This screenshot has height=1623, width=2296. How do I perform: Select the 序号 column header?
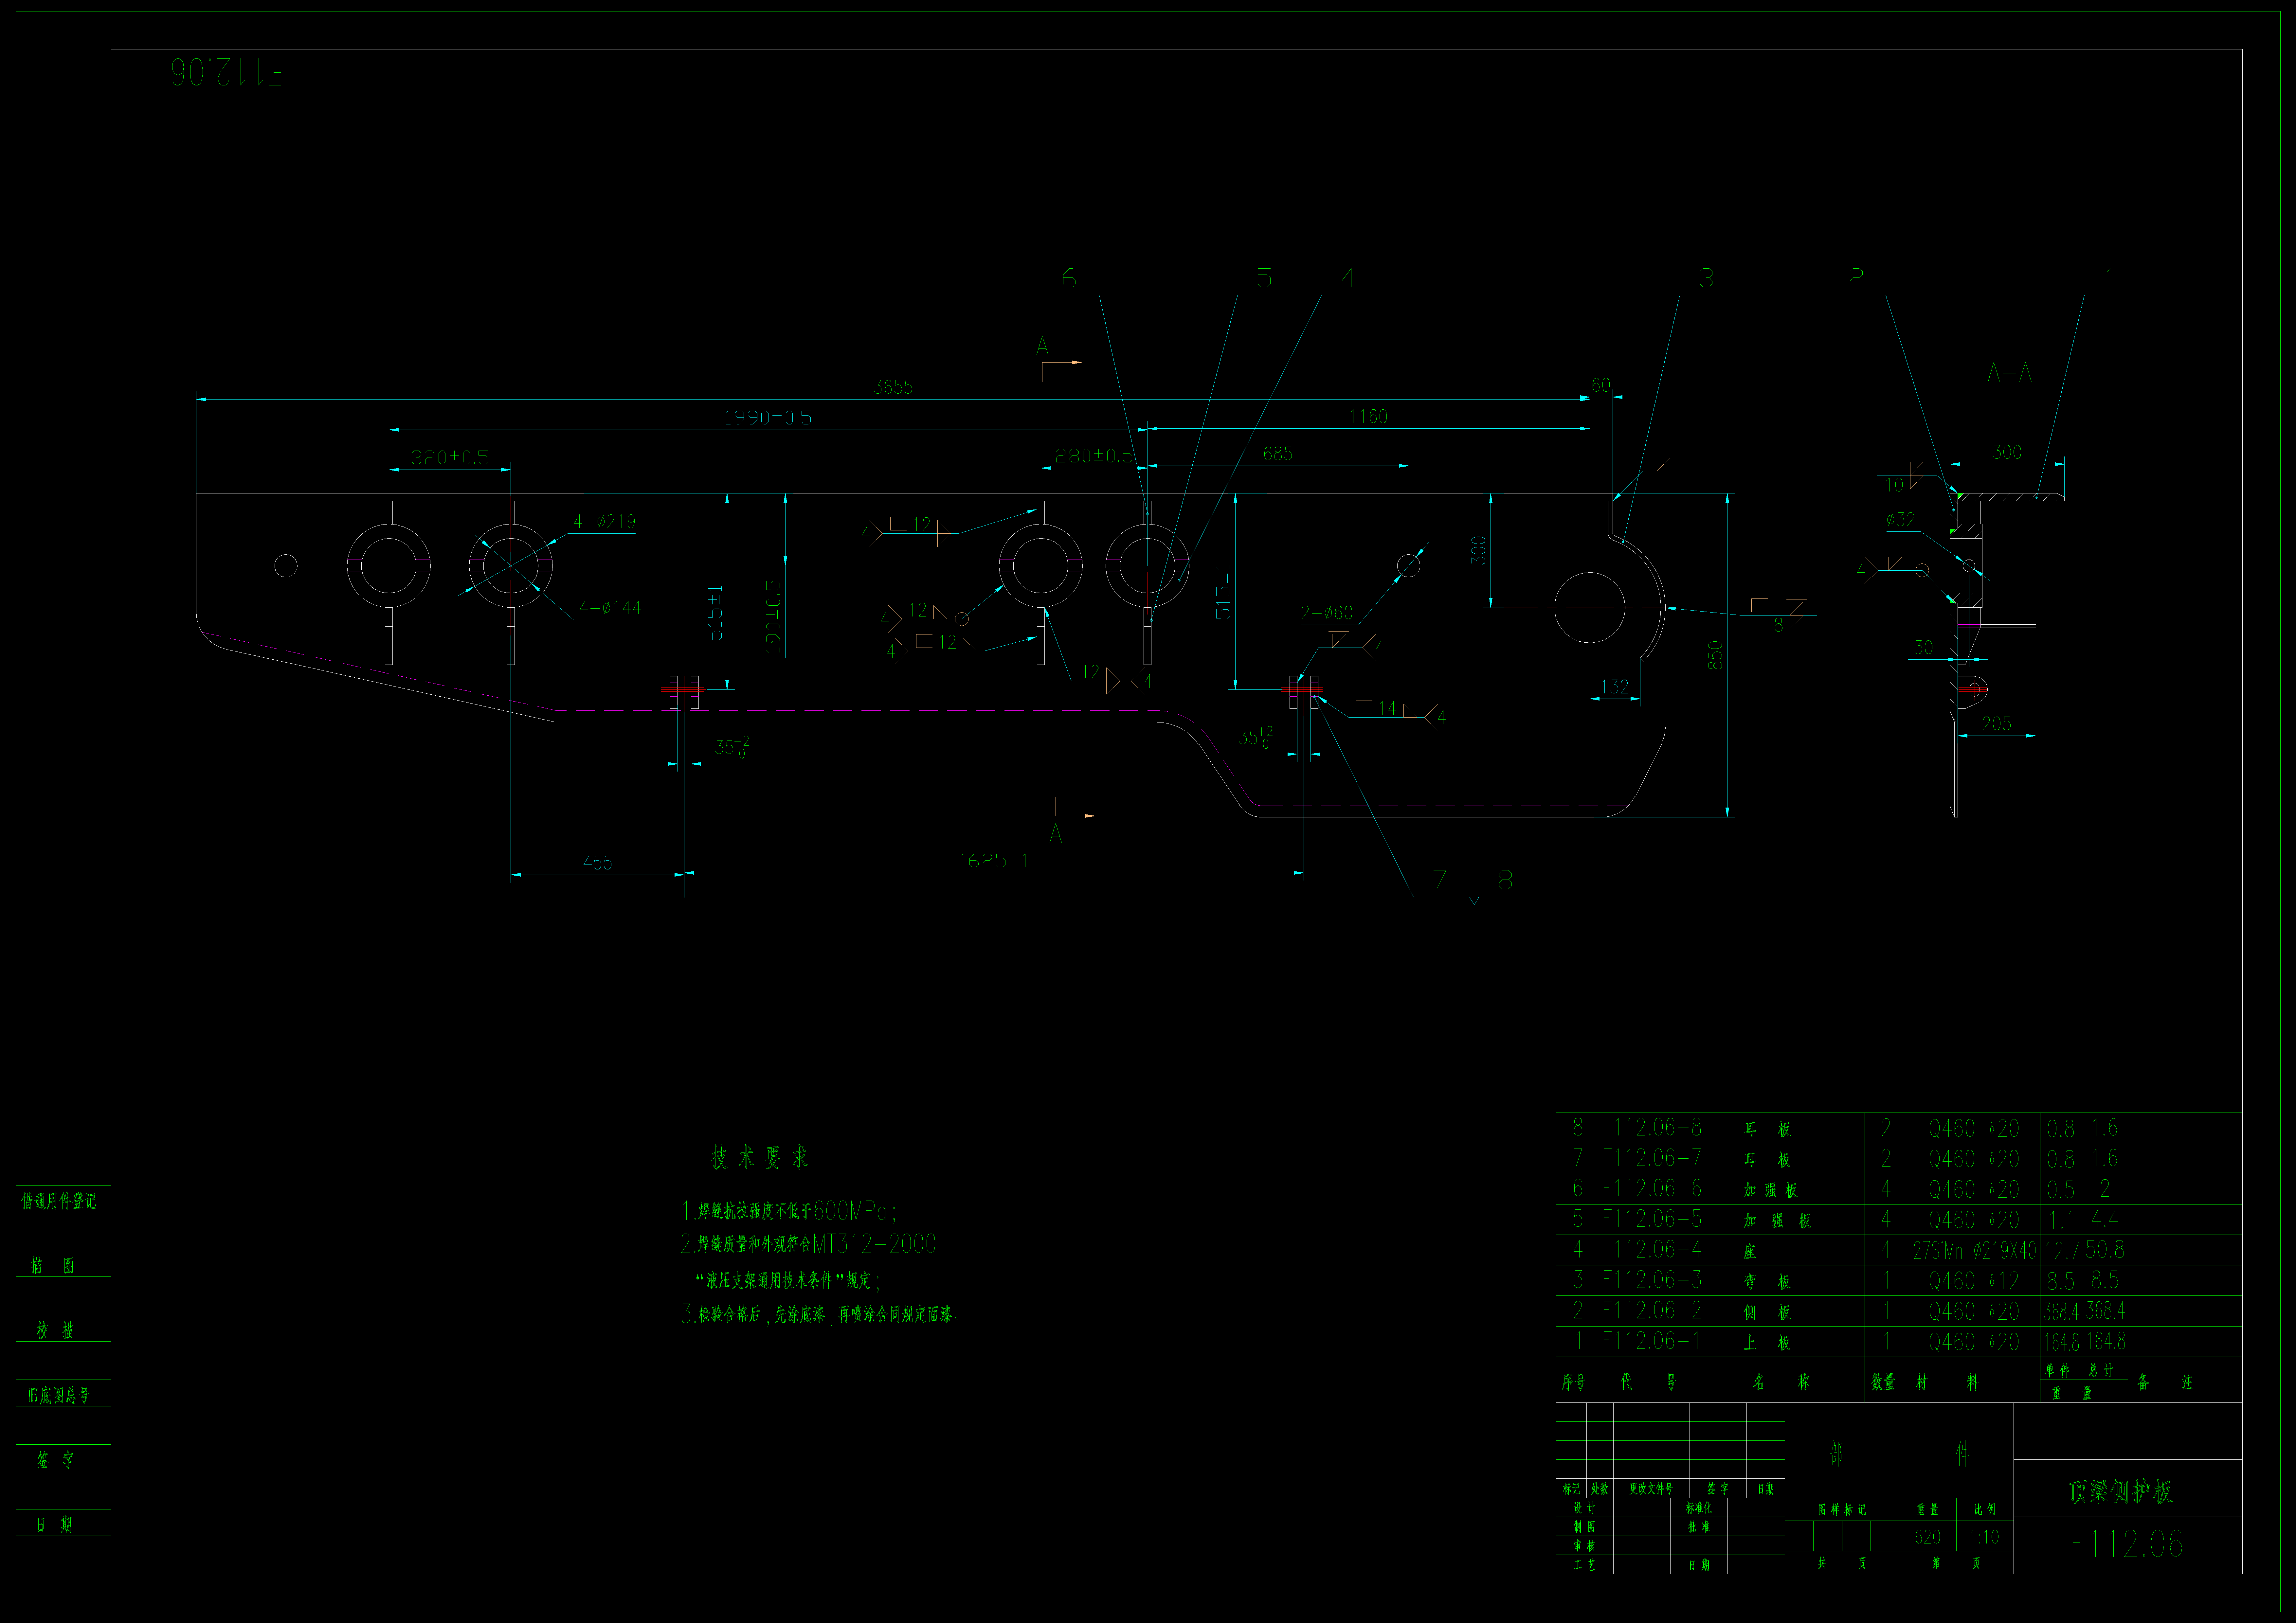point(1574,1382)
